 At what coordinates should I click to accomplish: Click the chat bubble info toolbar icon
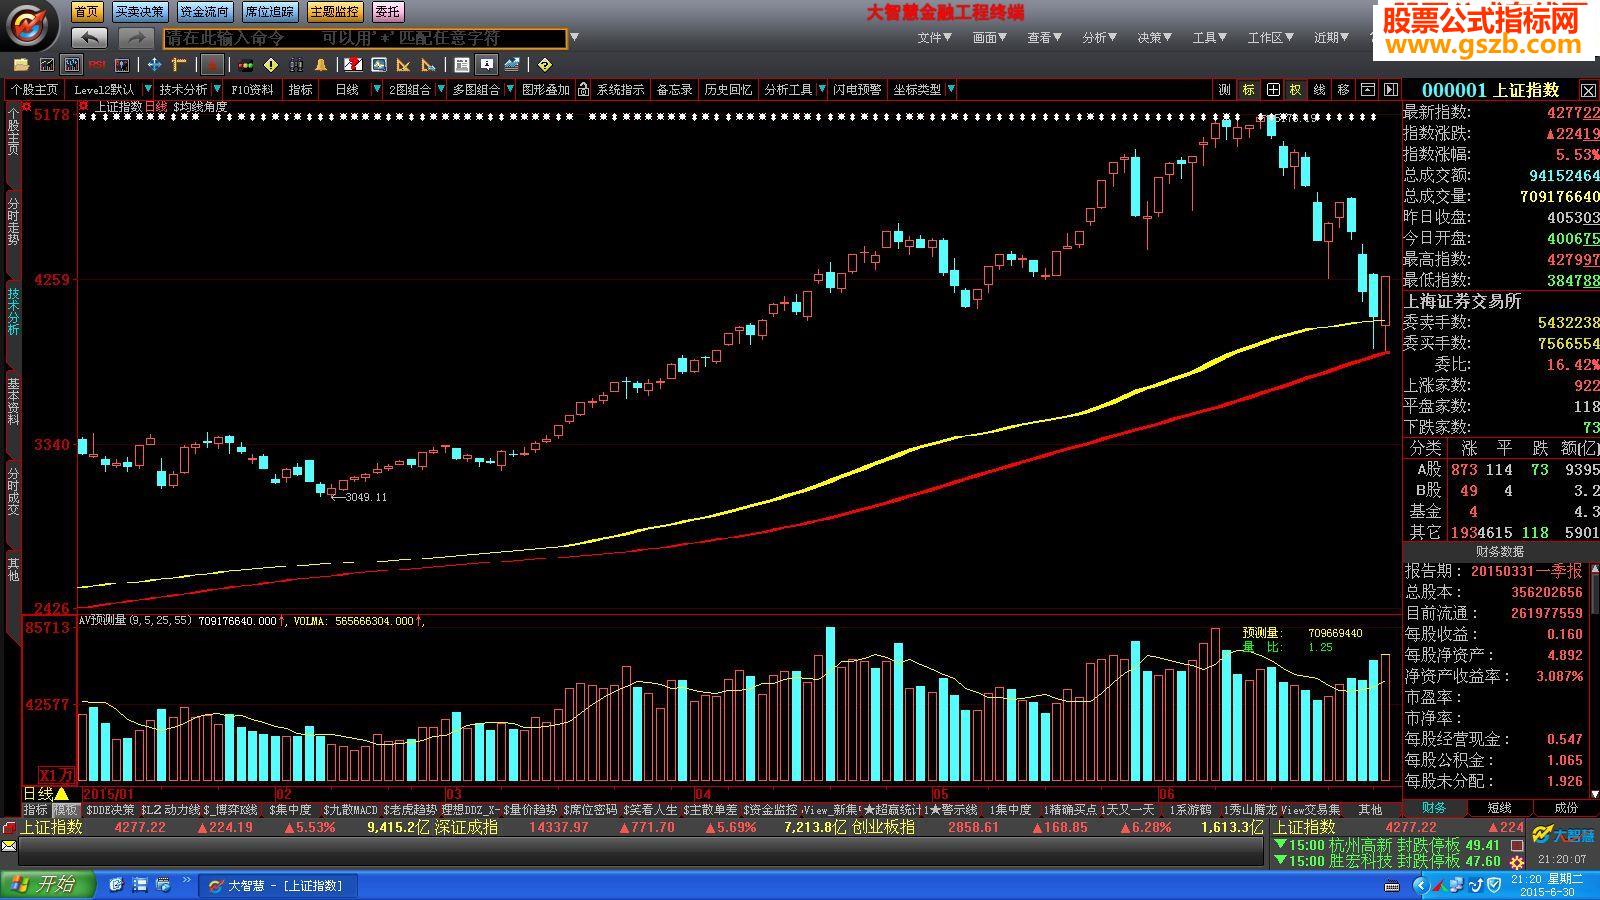(487, 65)
